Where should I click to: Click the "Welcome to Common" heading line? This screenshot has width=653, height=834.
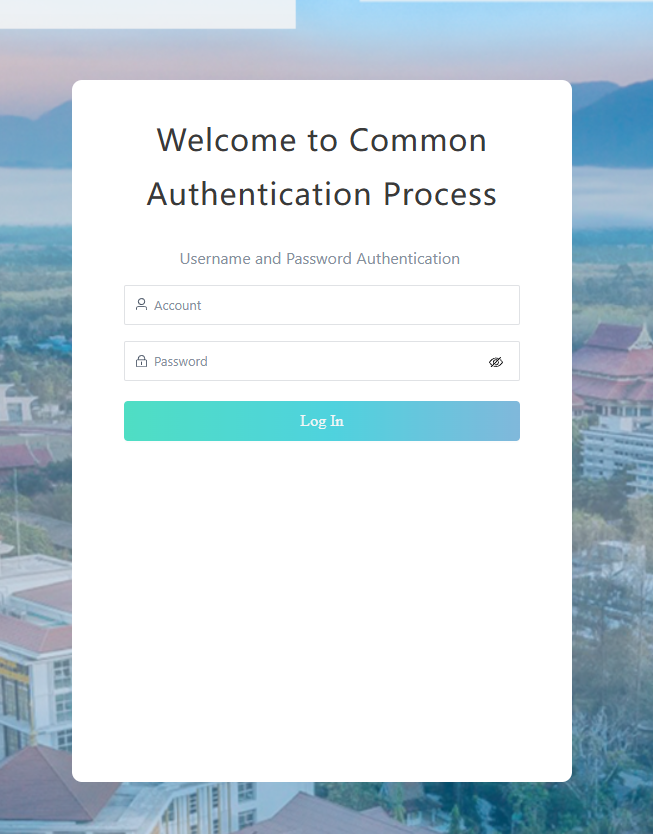click(x=322, y=140)
